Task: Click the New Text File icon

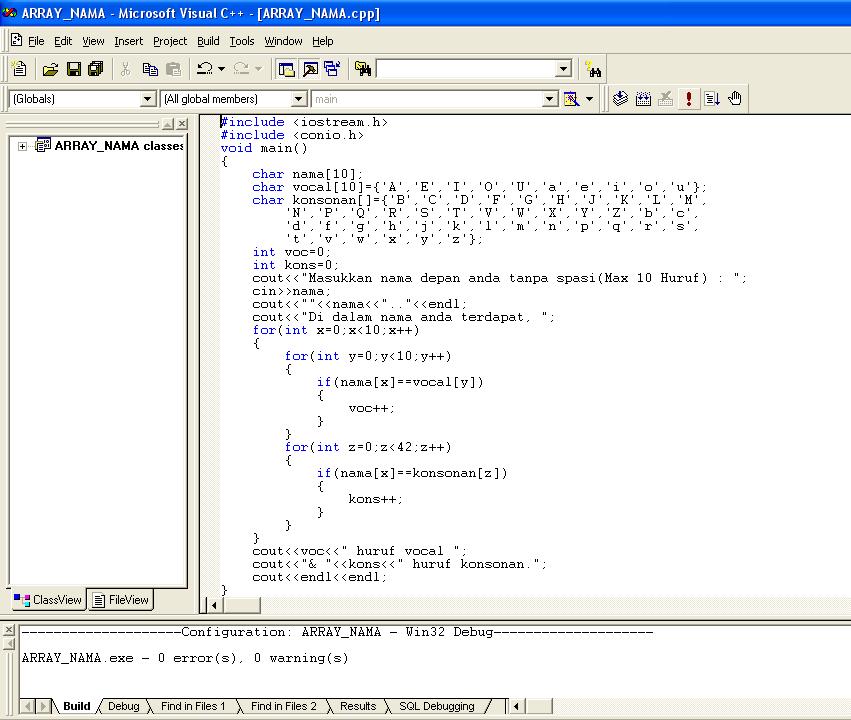Action: coord(19,69)
